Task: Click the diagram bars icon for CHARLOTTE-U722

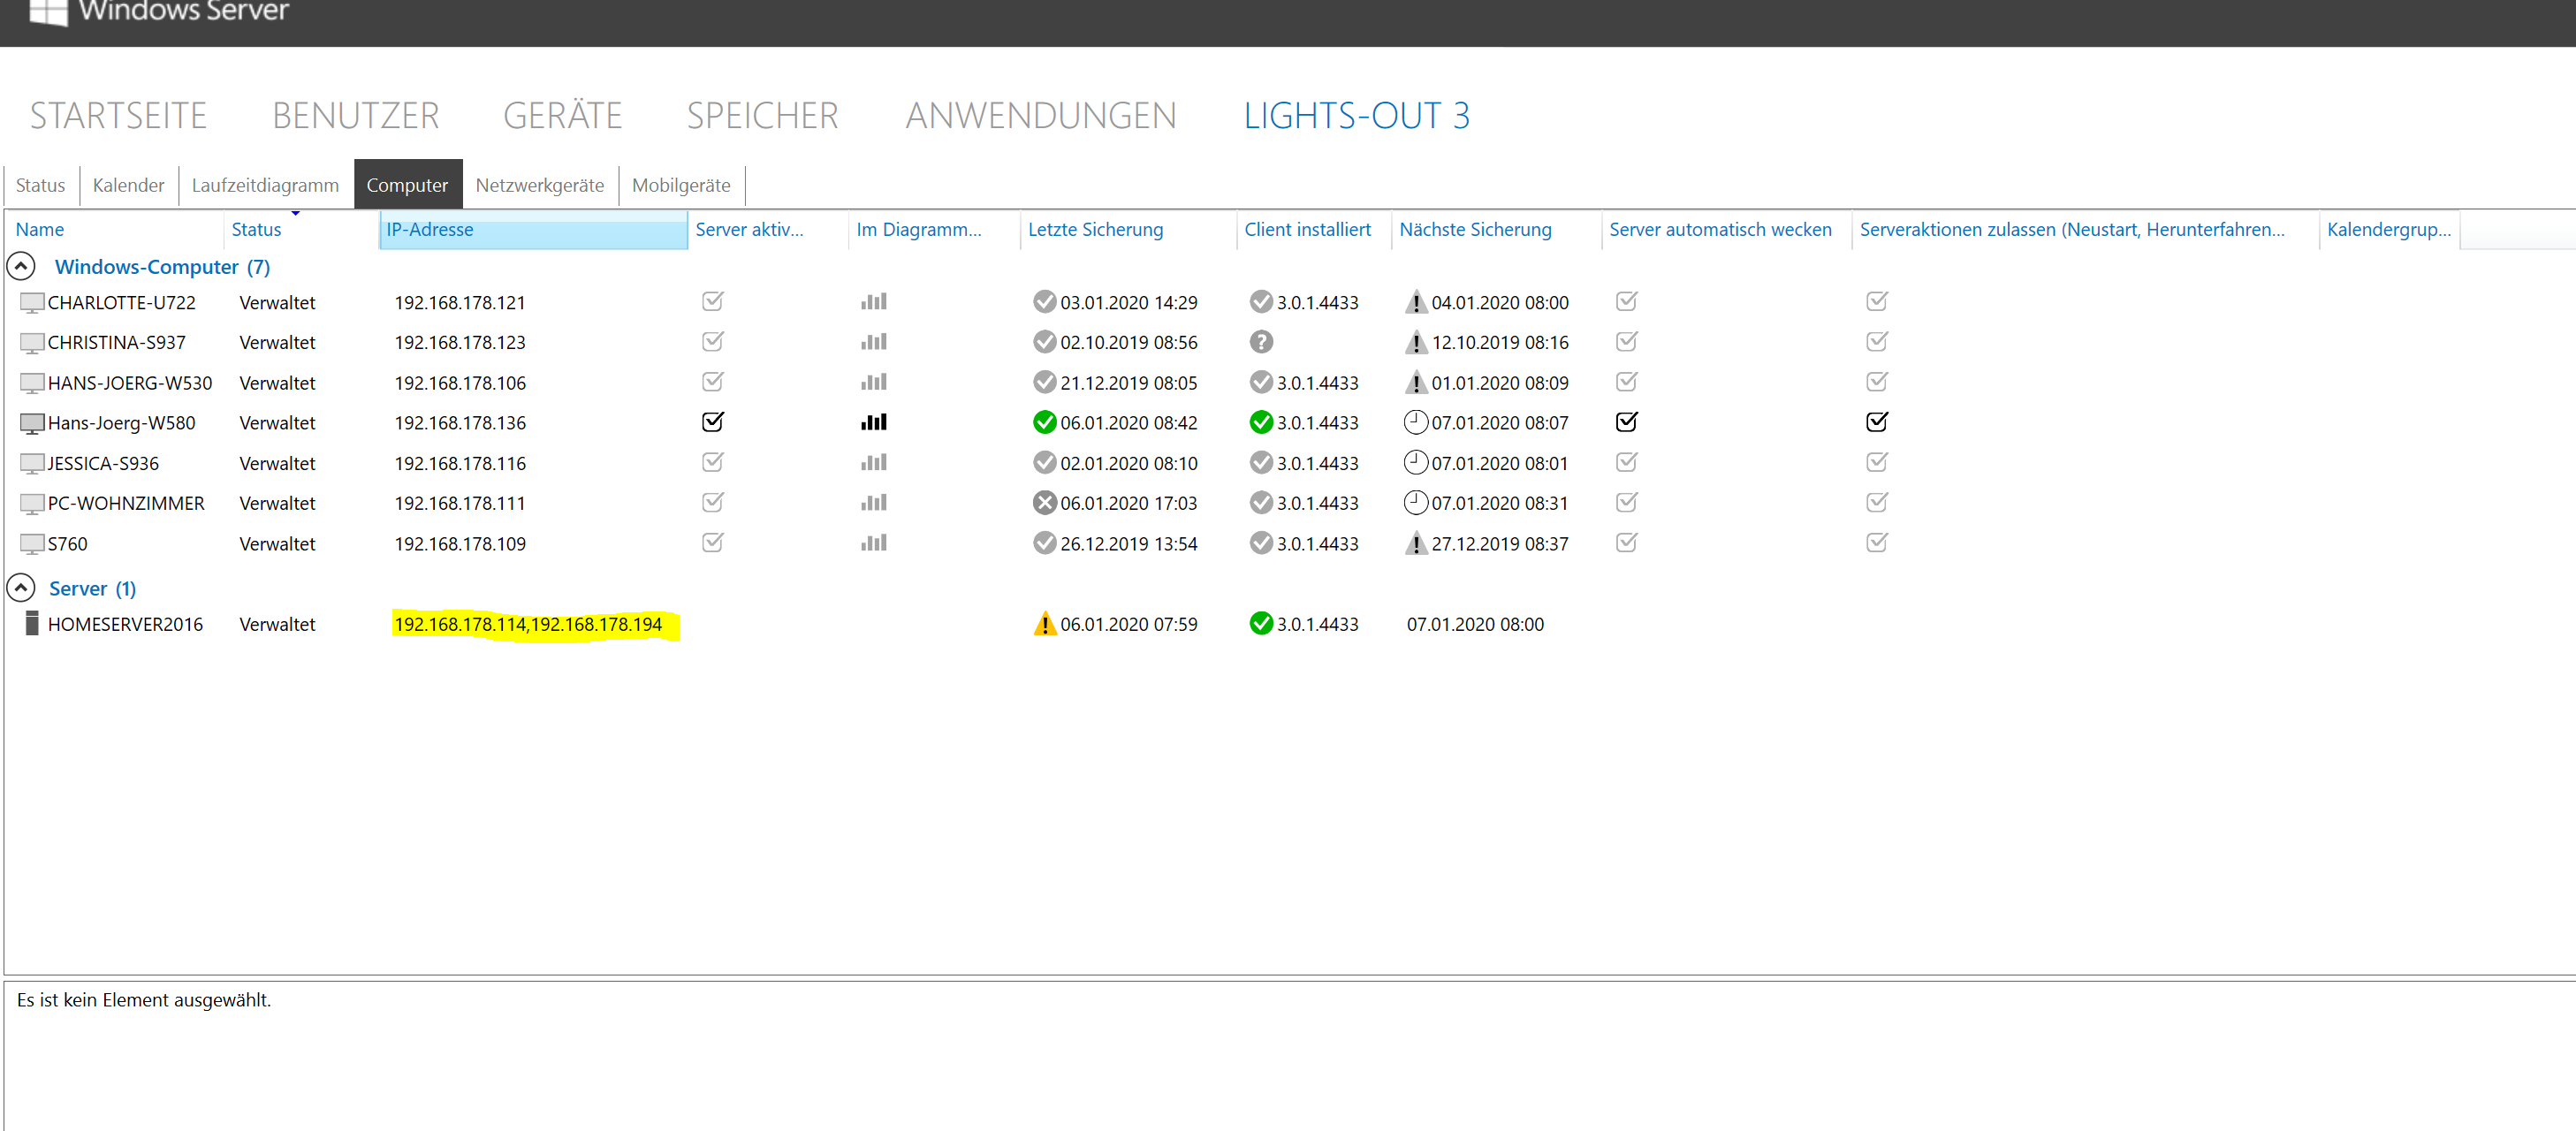Action: pos(874,302)
